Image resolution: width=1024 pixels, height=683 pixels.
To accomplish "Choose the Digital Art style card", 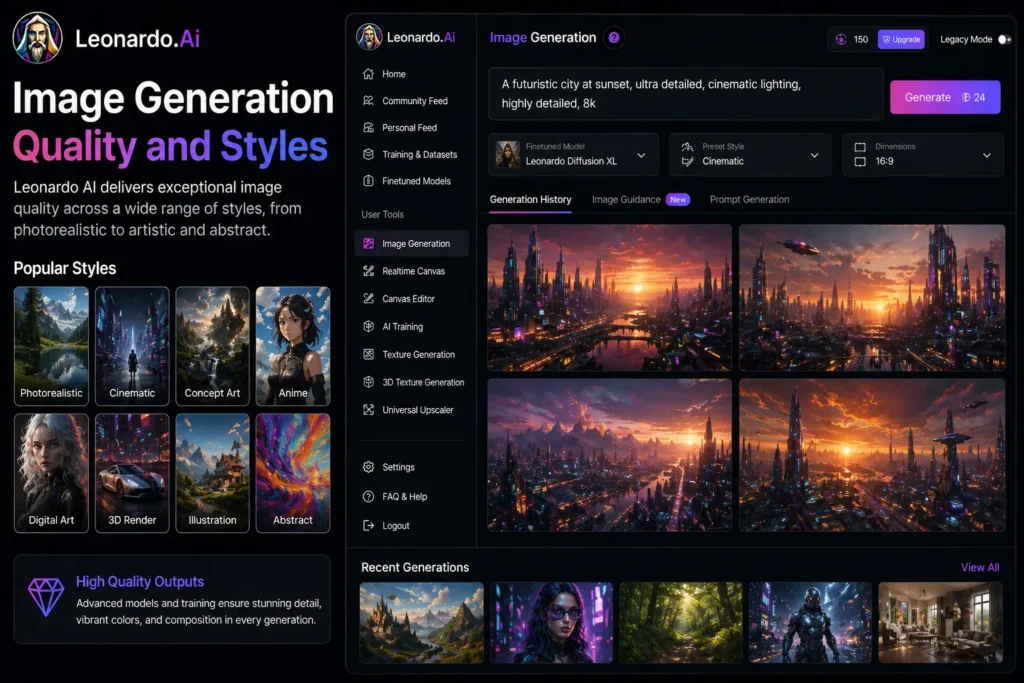I will point(51,473).
